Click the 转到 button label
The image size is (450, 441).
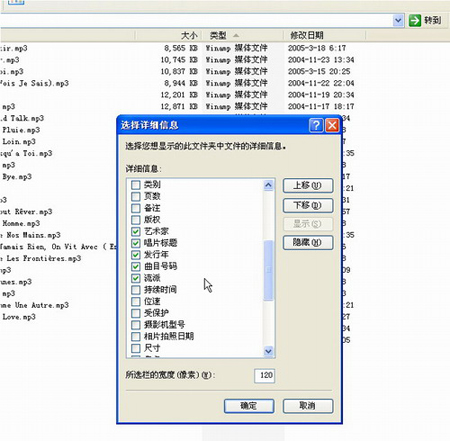(432, 21)
